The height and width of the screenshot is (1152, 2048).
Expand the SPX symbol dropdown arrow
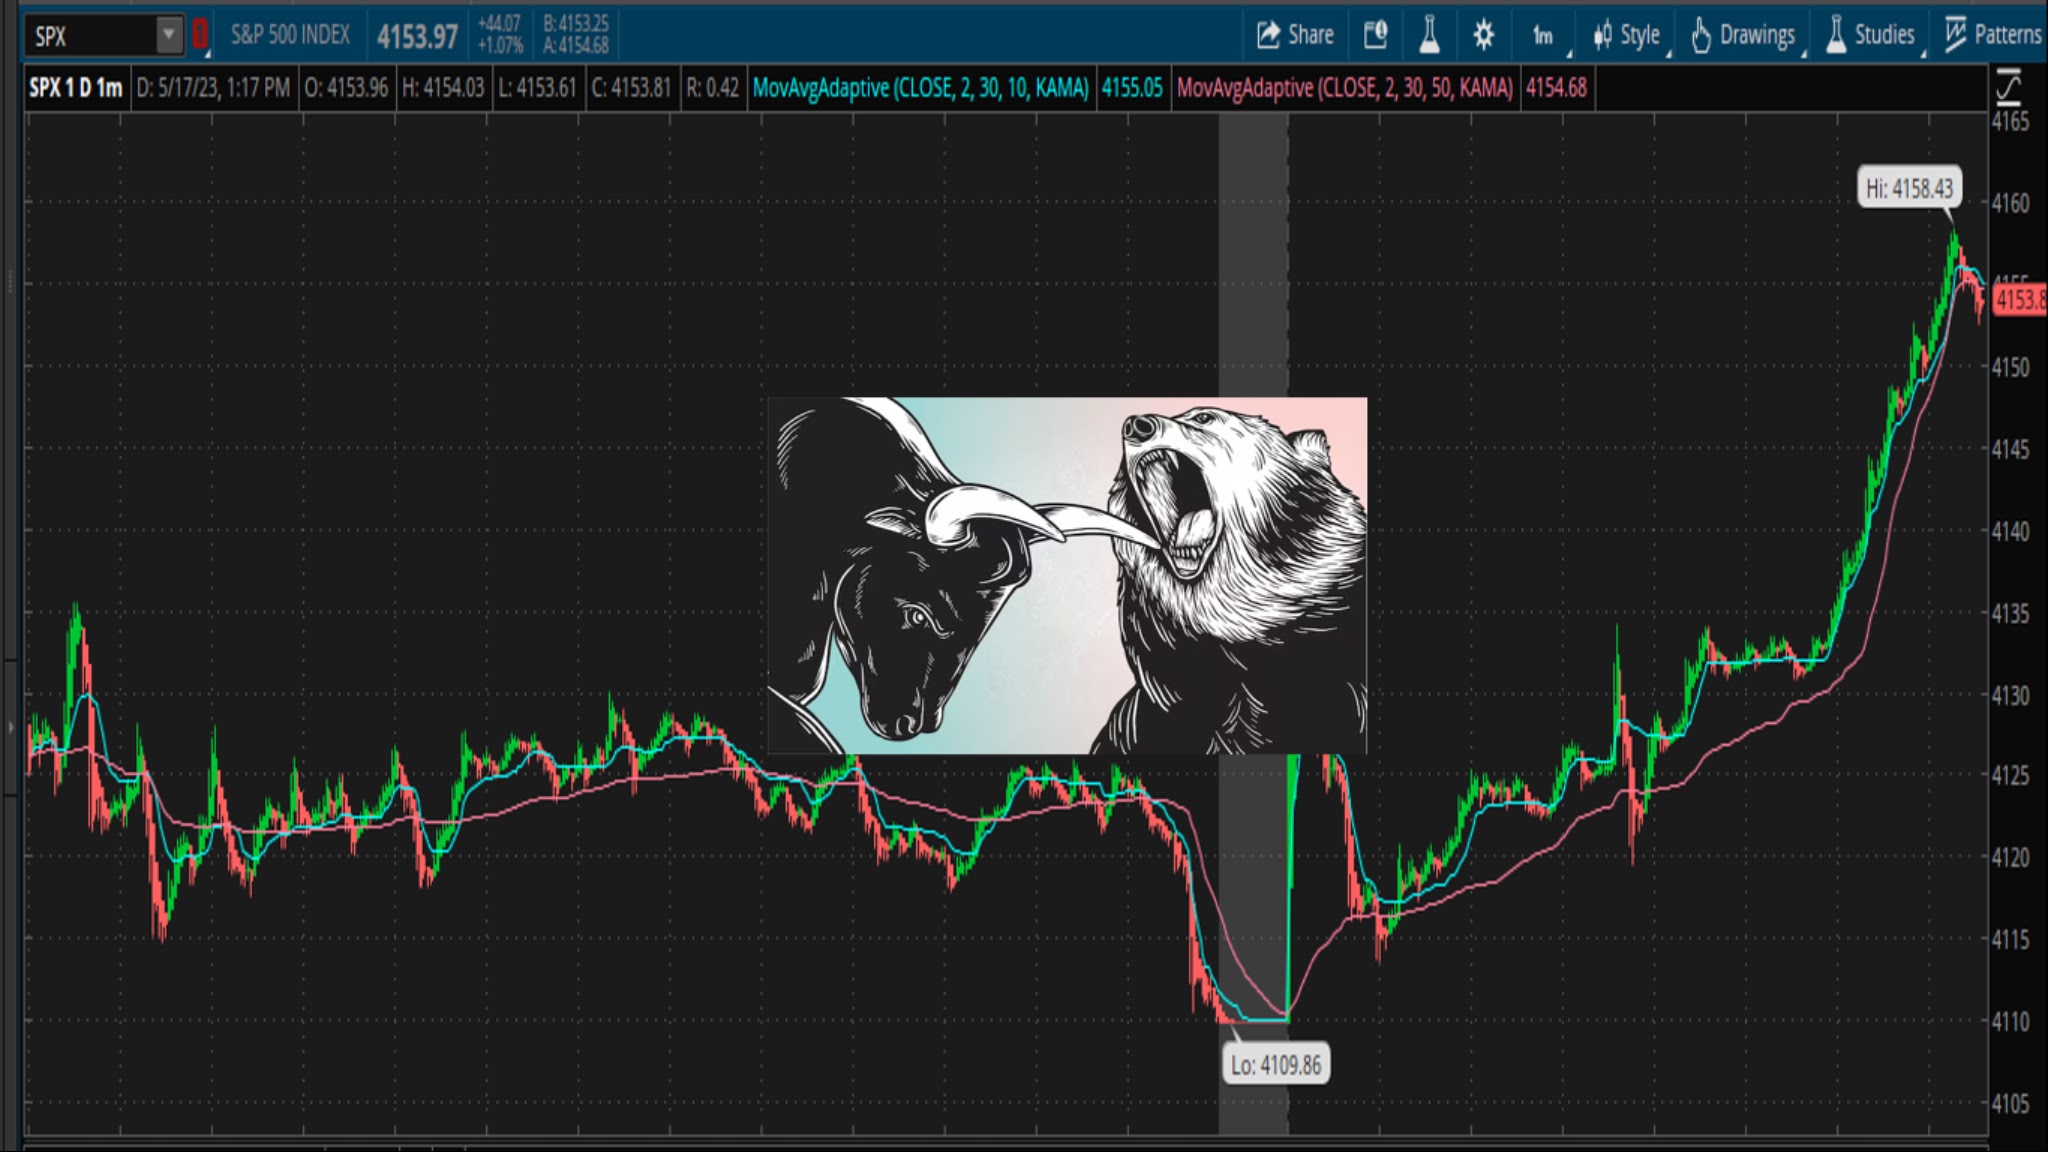(169, 35)
